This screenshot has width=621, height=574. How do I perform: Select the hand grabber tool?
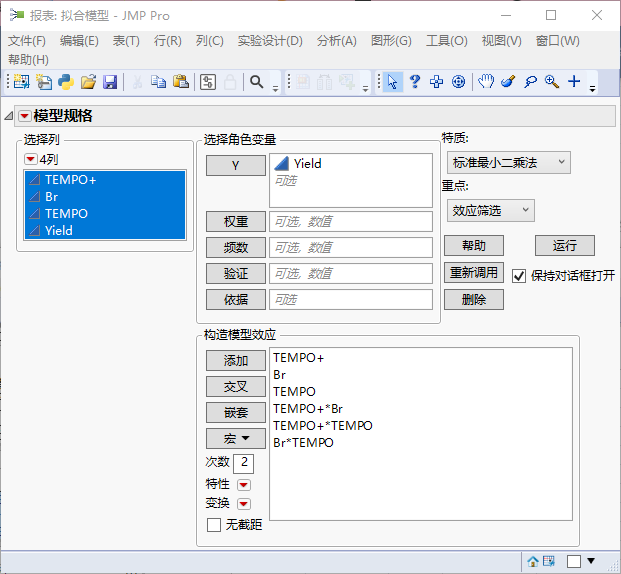pyautogui.click(x=485, y=82)
